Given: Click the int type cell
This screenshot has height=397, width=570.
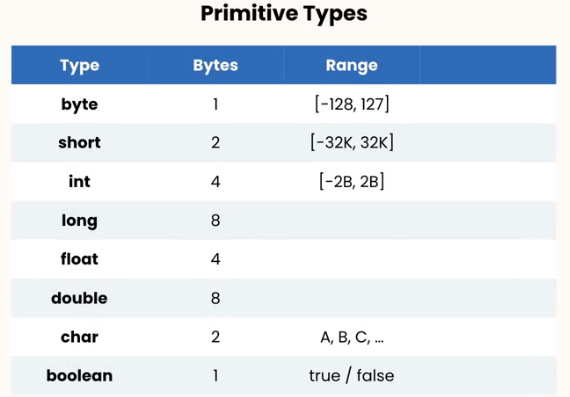Looking at the screenshot, I should pyautogui.click(x=80, y=181).
